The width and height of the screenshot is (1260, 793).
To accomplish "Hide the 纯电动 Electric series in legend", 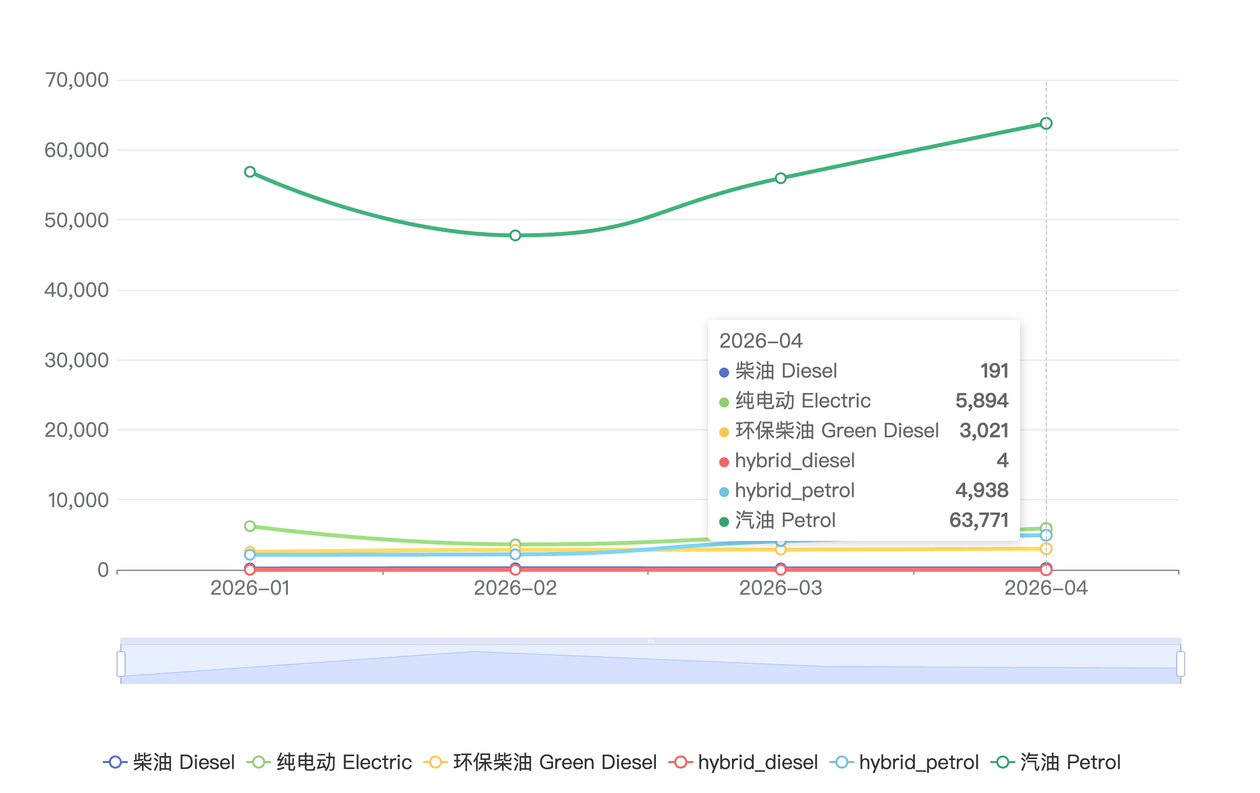I will tap(330, 762).
